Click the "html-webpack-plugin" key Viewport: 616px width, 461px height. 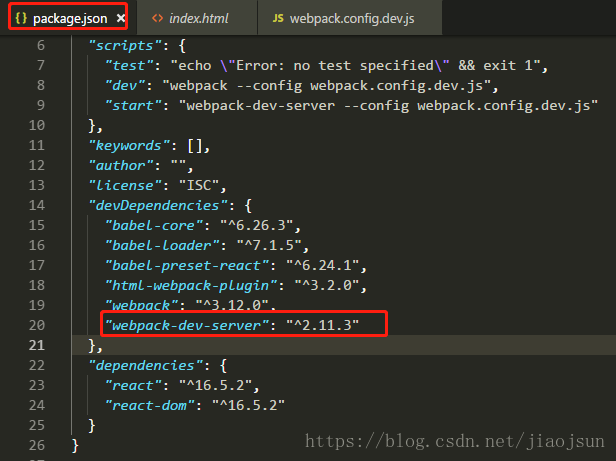click(191, 285)
